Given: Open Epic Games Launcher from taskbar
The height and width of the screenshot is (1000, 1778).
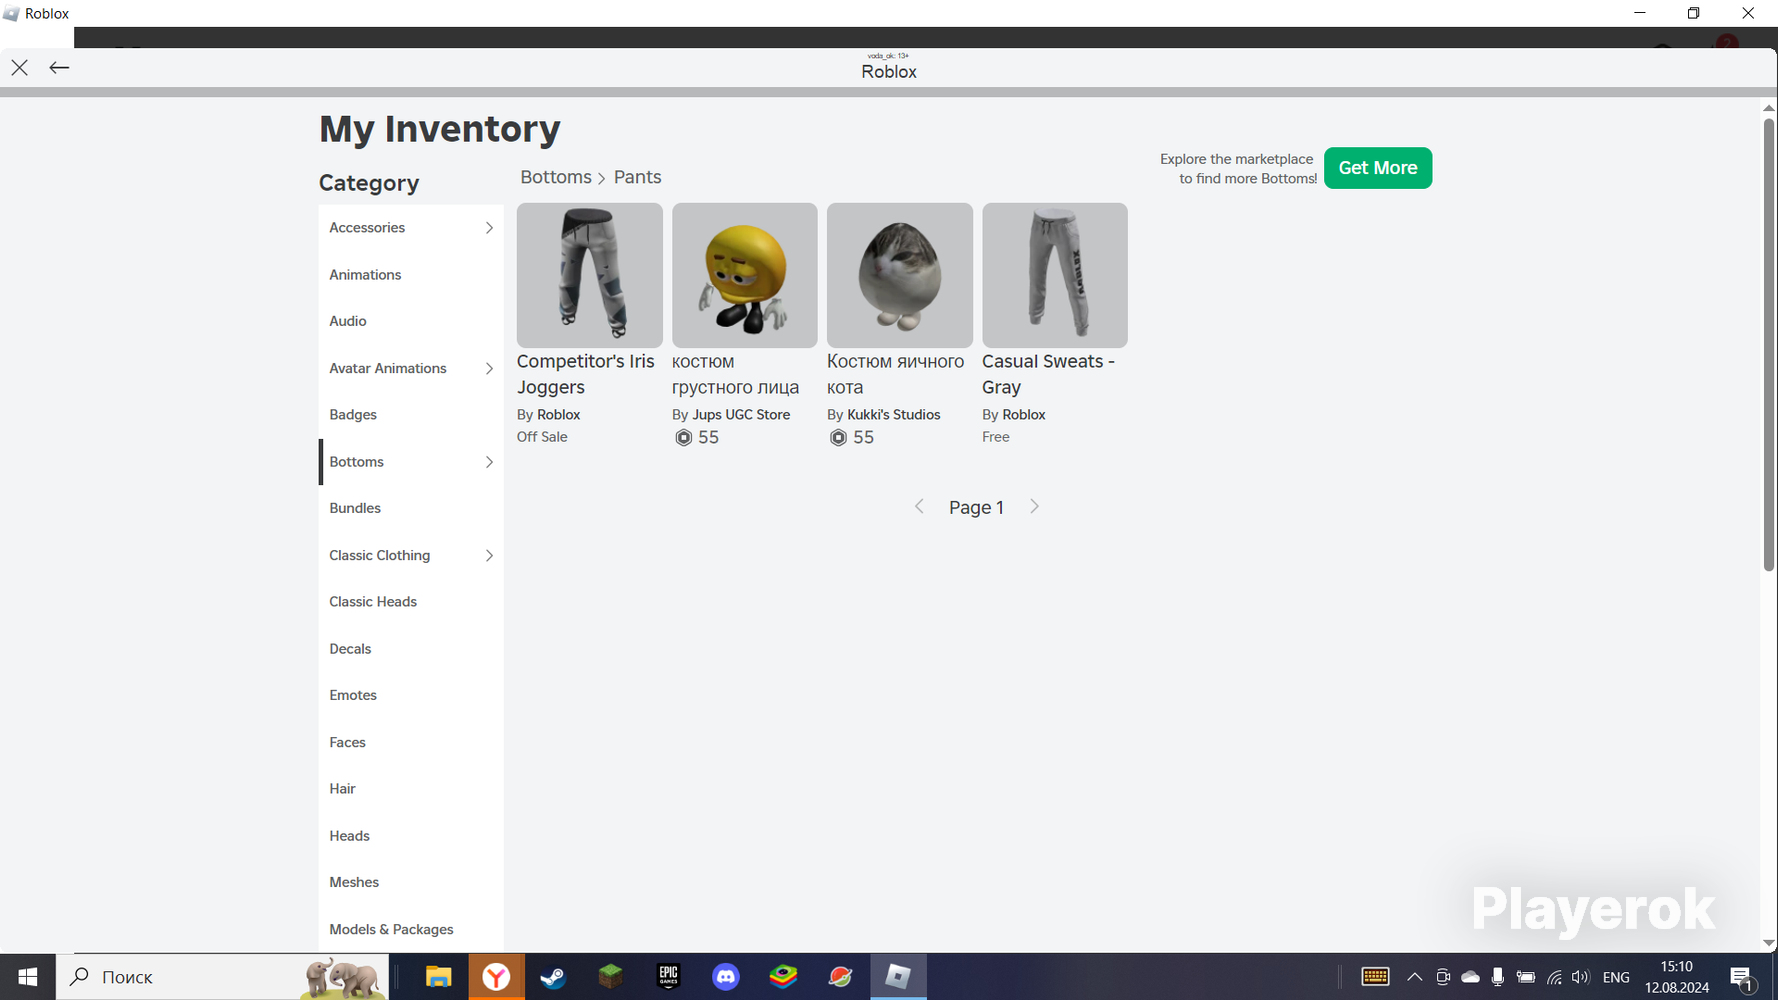Looking at the screenshot, I should 668,977.
